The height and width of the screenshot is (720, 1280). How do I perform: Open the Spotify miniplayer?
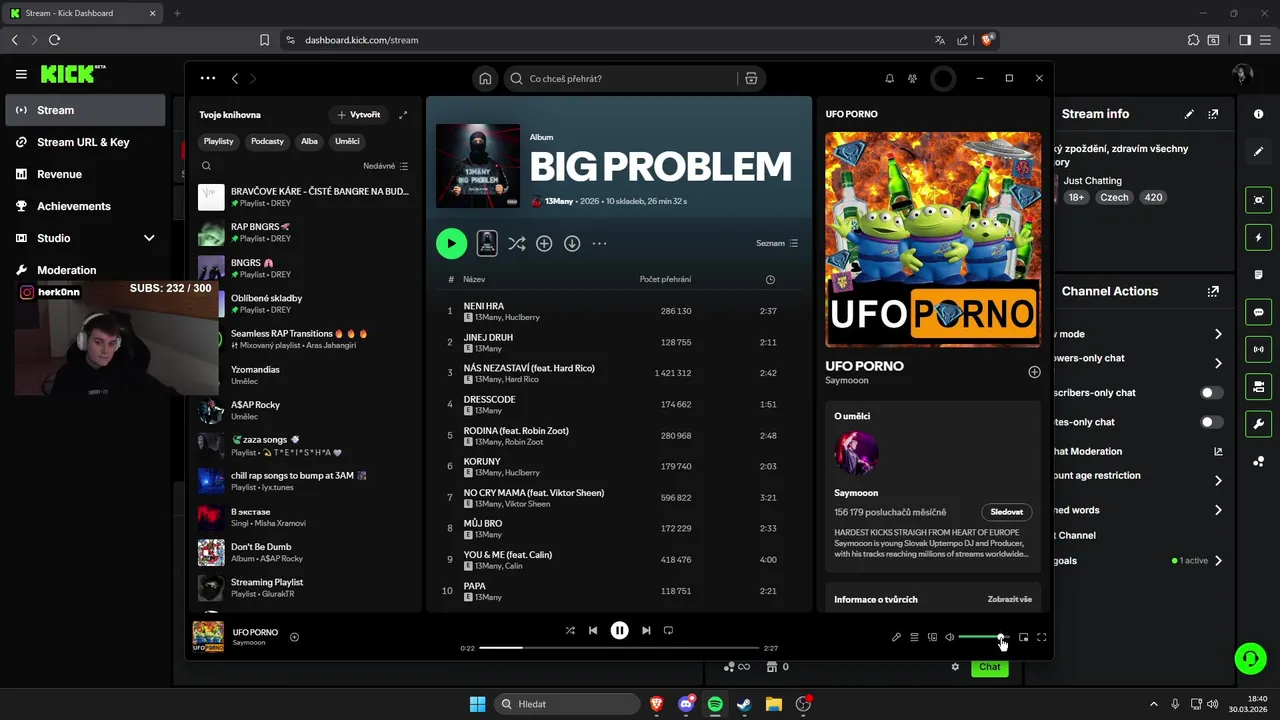1023,637
